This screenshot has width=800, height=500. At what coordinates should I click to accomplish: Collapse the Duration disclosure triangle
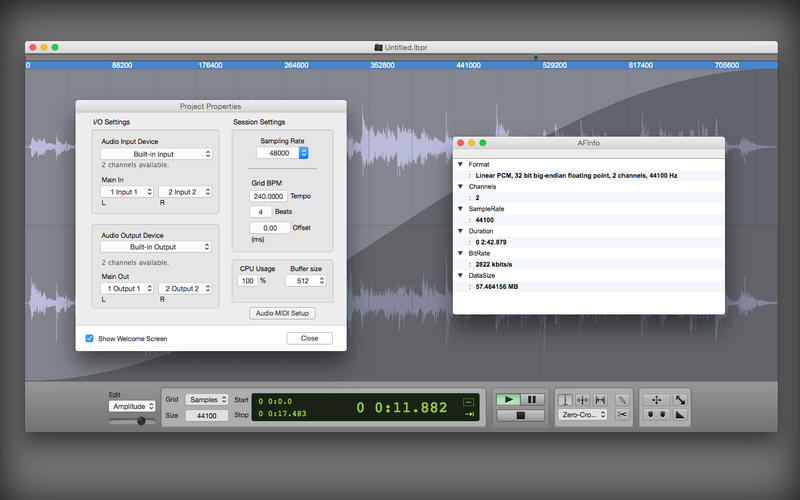pyautogui.click(x=460, y=231)
